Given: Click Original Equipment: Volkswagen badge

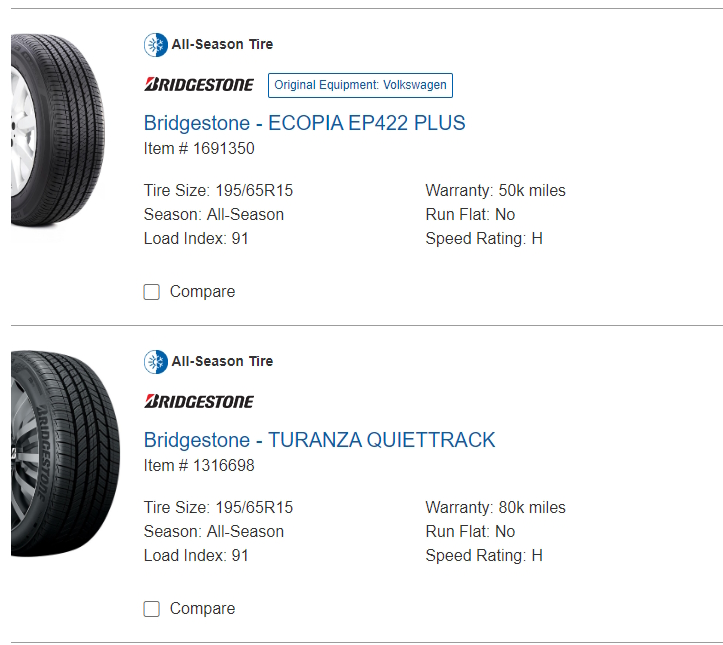Looking at the screenshot, I should point(360,85).
